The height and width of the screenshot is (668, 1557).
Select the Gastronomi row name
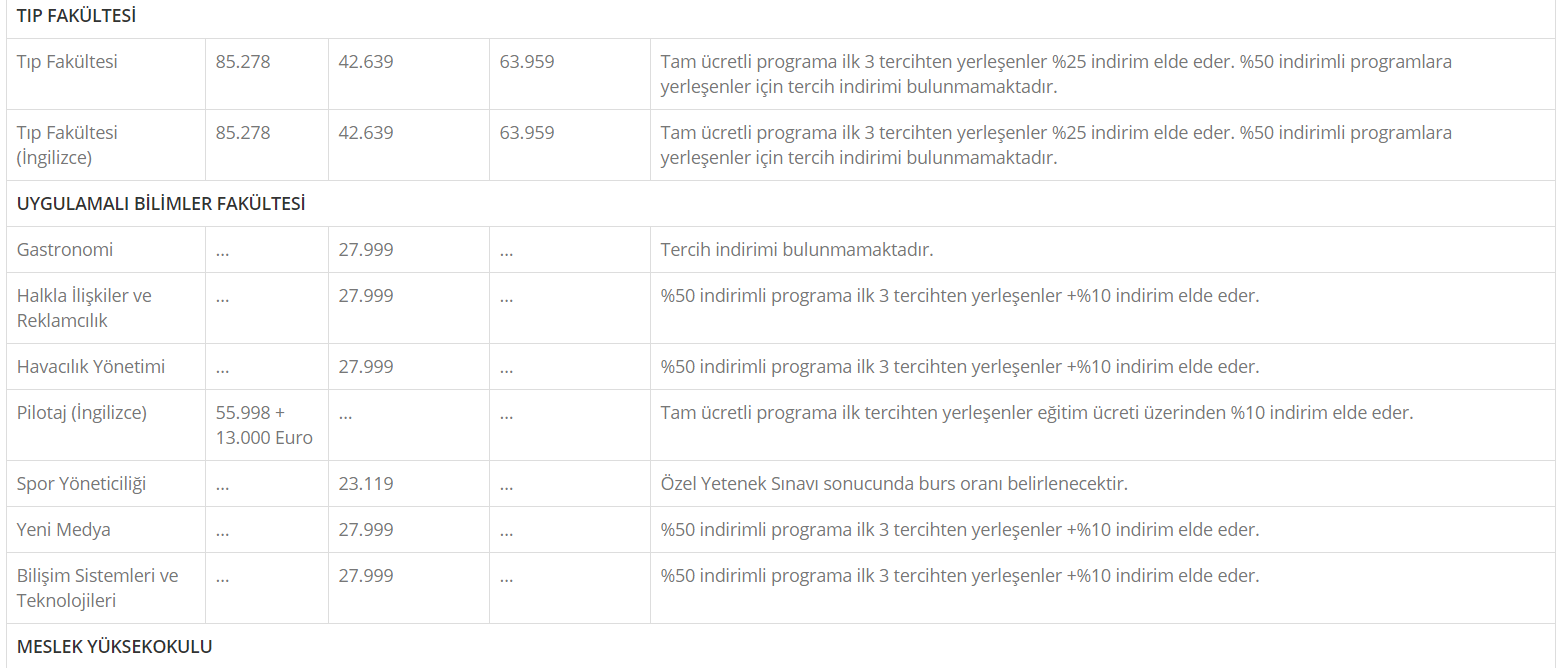(x=65, y=250)
